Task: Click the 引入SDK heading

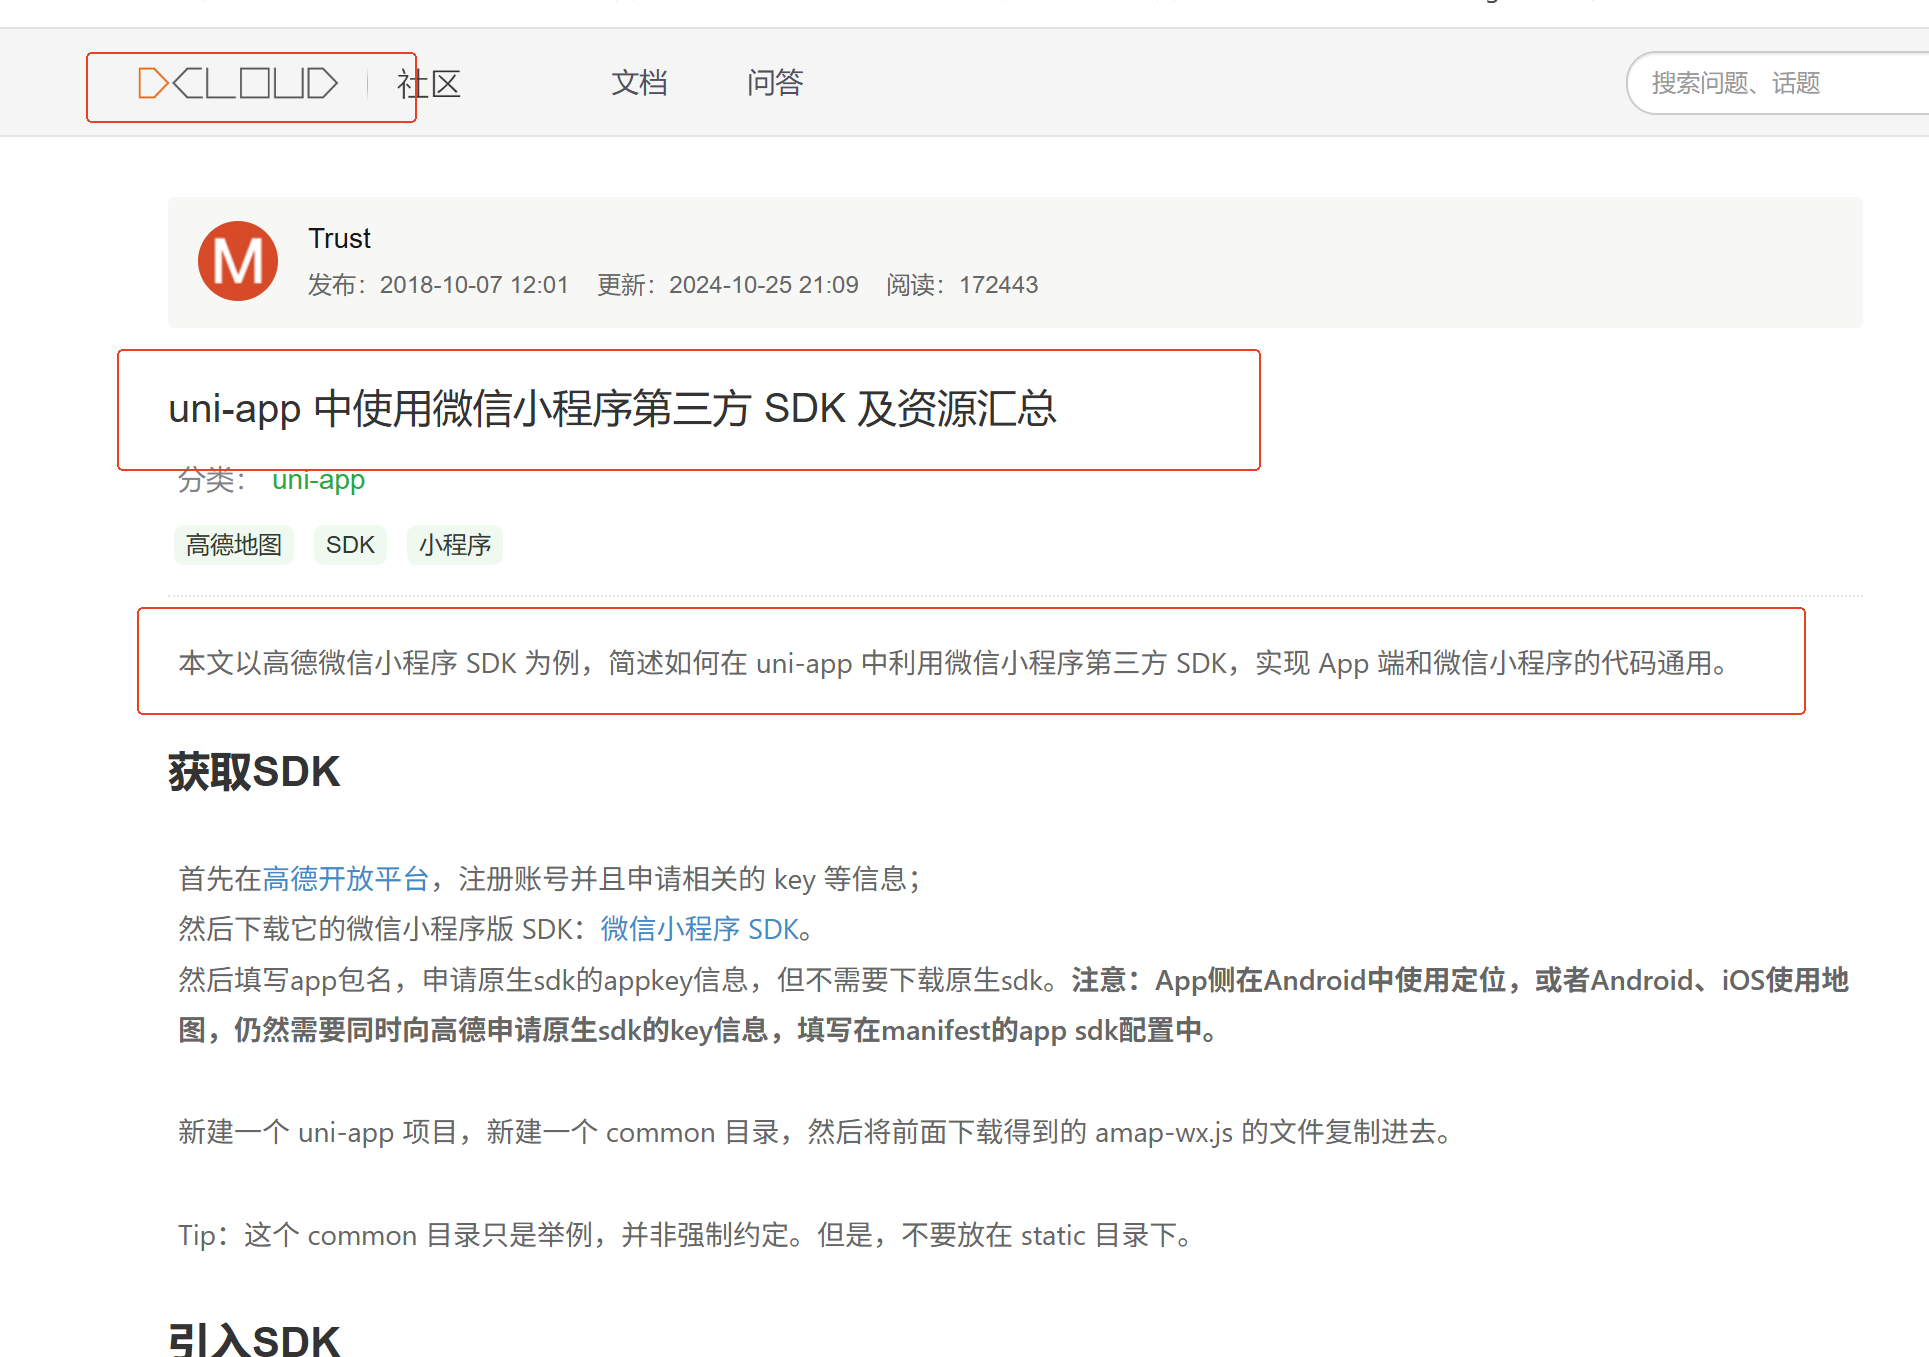Action: coord(254,1339)
